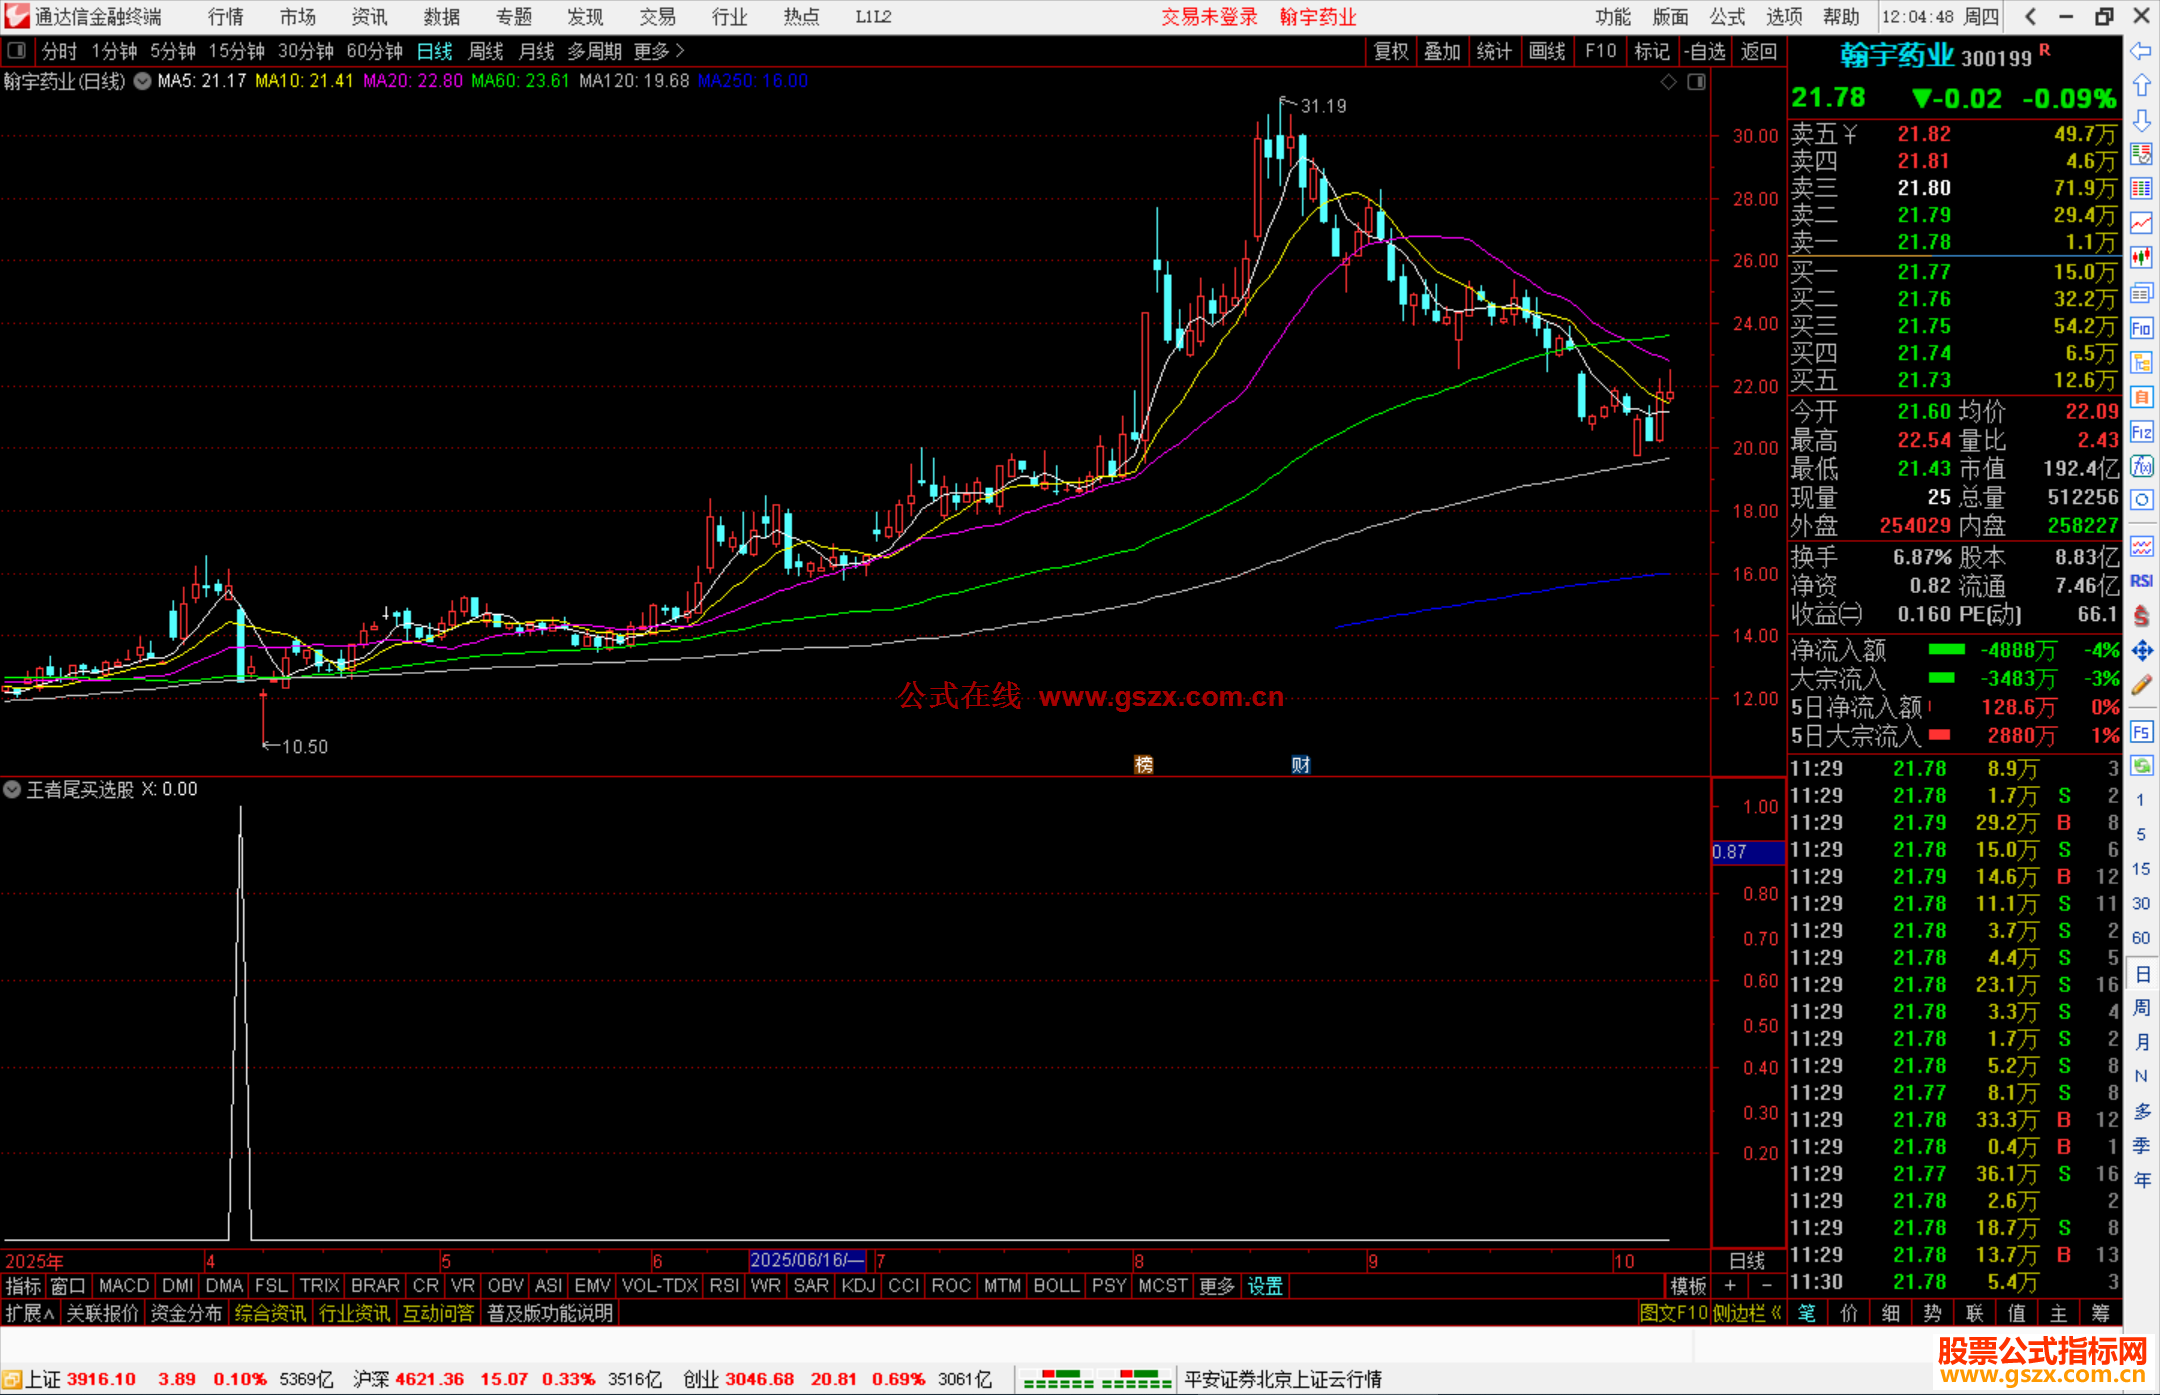
Task: Switch to the 周线 weekly period tab
Action: point(486,50)
